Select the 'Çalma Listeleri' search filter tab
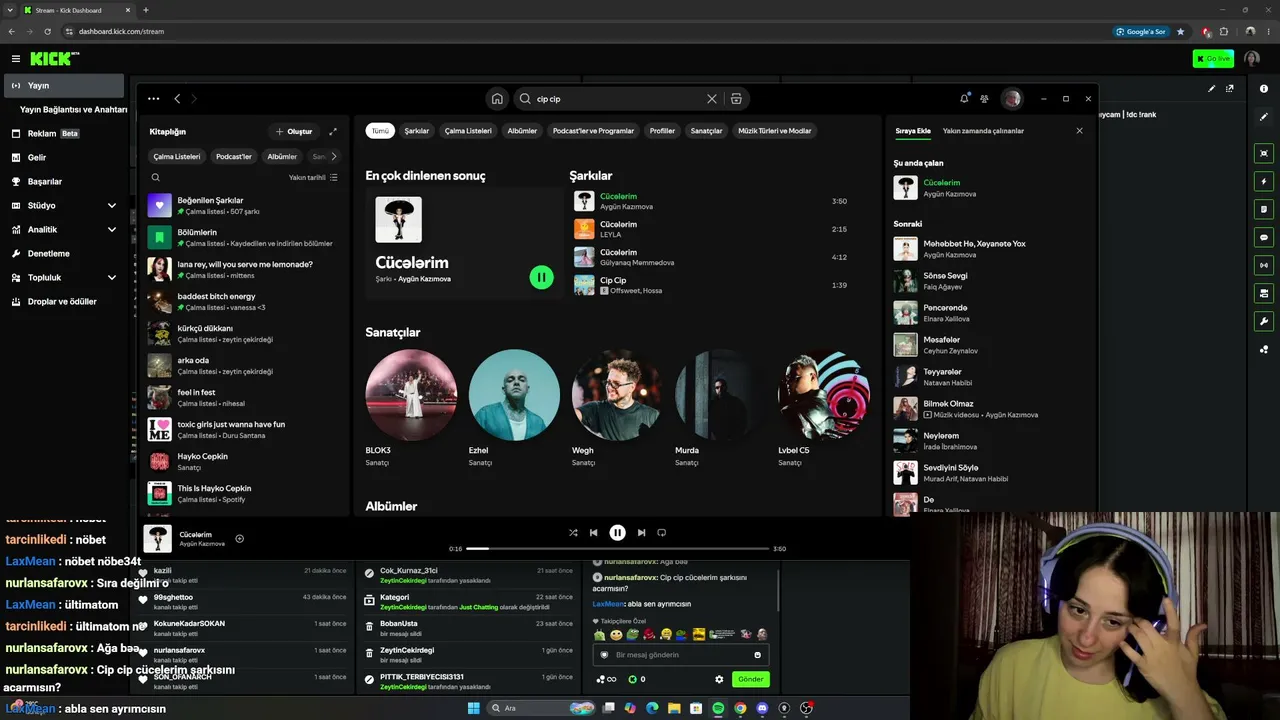This screenshot has height=720, width=1280. tap(468, 131)
